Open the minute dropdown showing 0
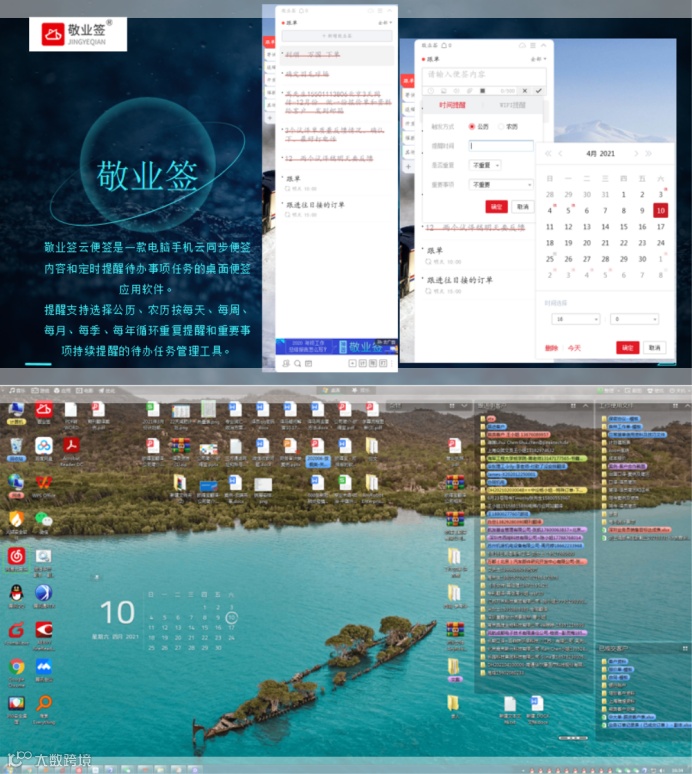Screen dimensions: 692x774 [x=634, y=319]
